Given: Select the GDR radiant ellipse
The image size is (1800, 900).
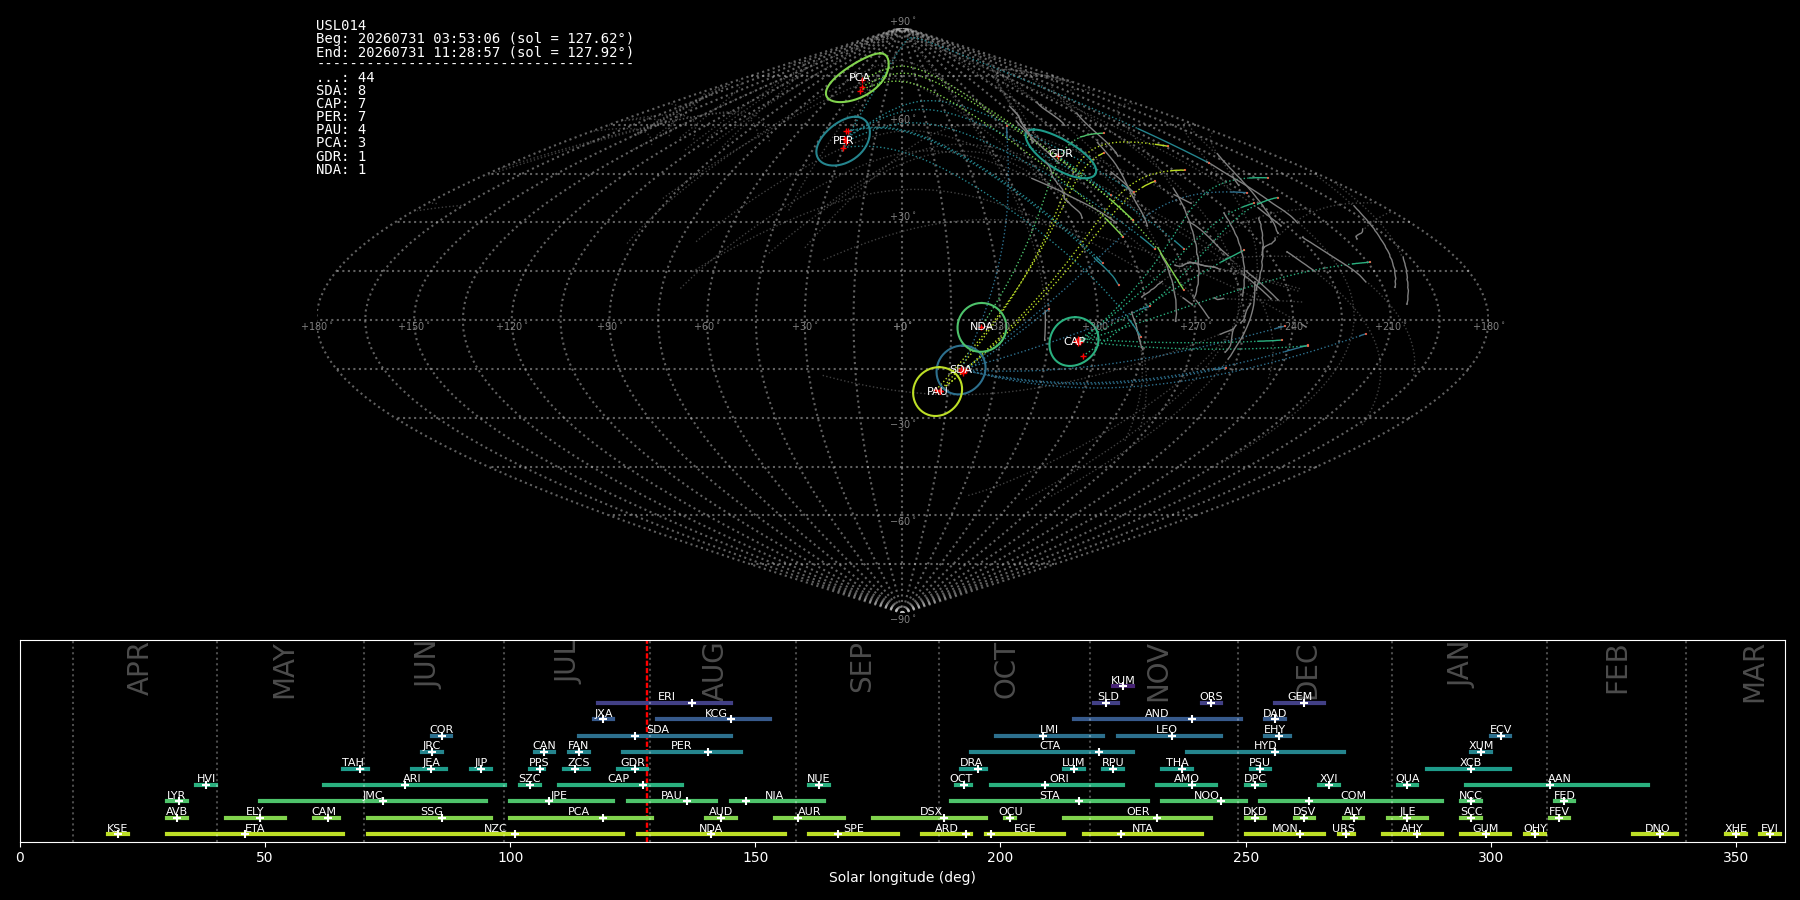Looking at the screenshot, I should coord(1061,154).
